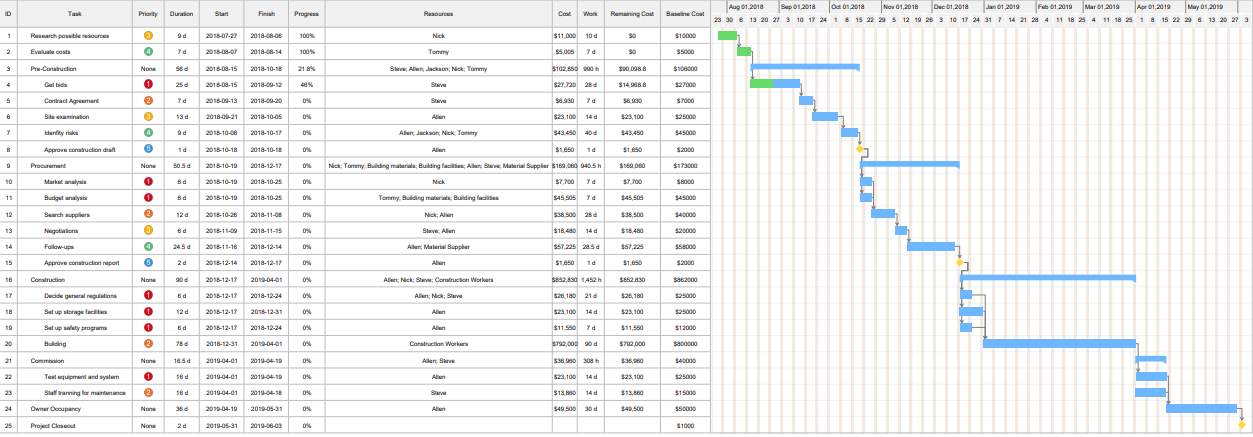Image resolution: width=1253 pixels, height=437 pixels.
Task: Click the Jan 01,2019 timeline header
Action: (x=1002, y=7)
